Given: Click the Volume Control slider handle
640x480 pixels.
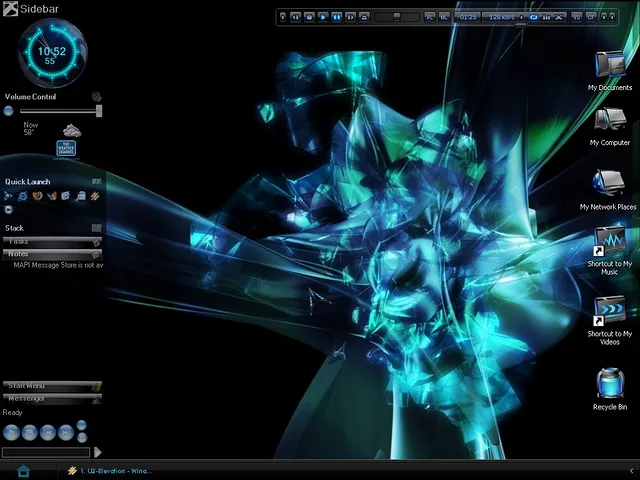Looking at the screenshot, I should pyautogui.click(x=98, y=111).
